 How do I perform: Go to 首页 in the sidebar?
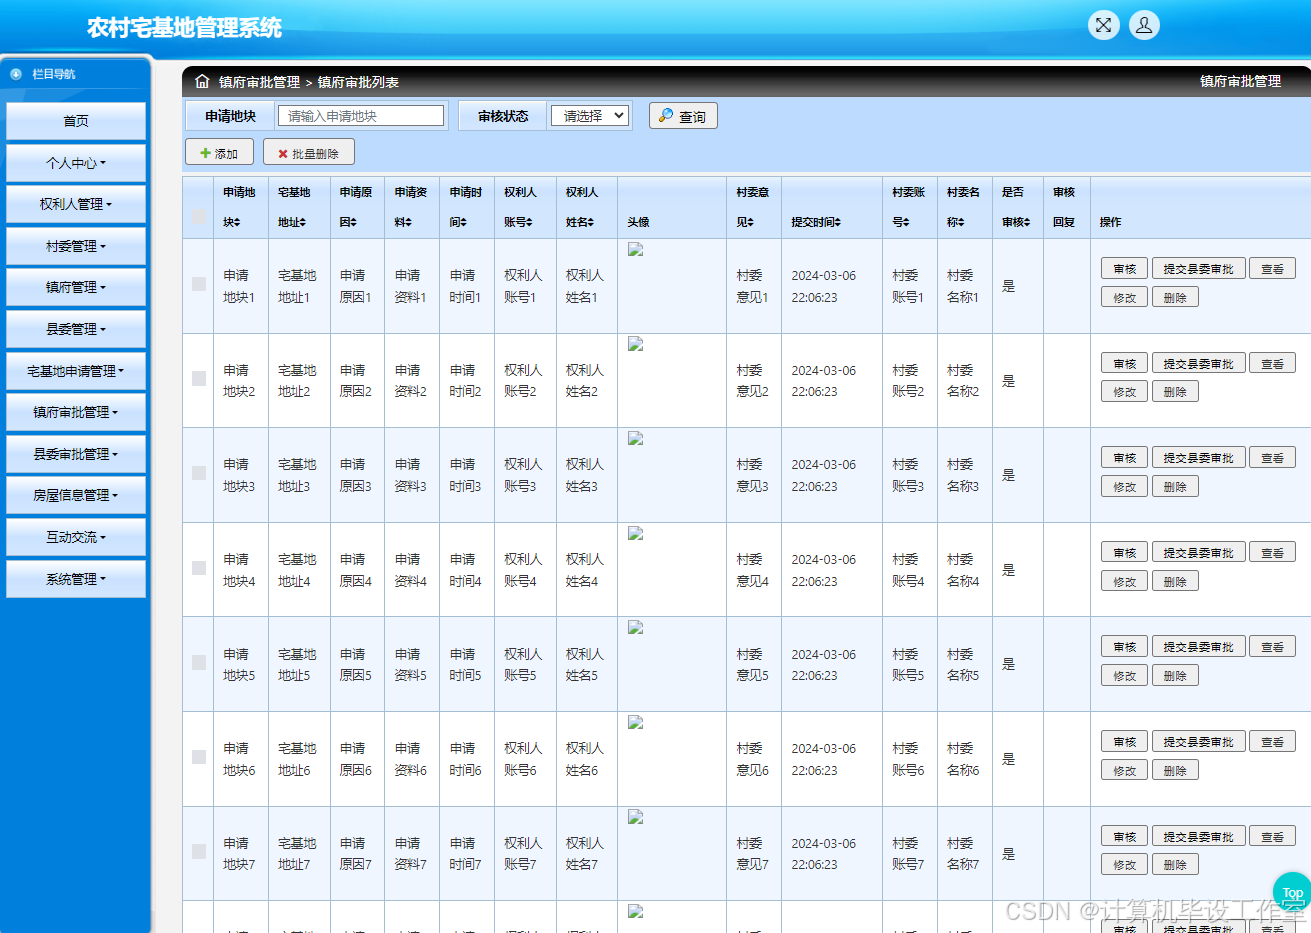tap(76, 121)
